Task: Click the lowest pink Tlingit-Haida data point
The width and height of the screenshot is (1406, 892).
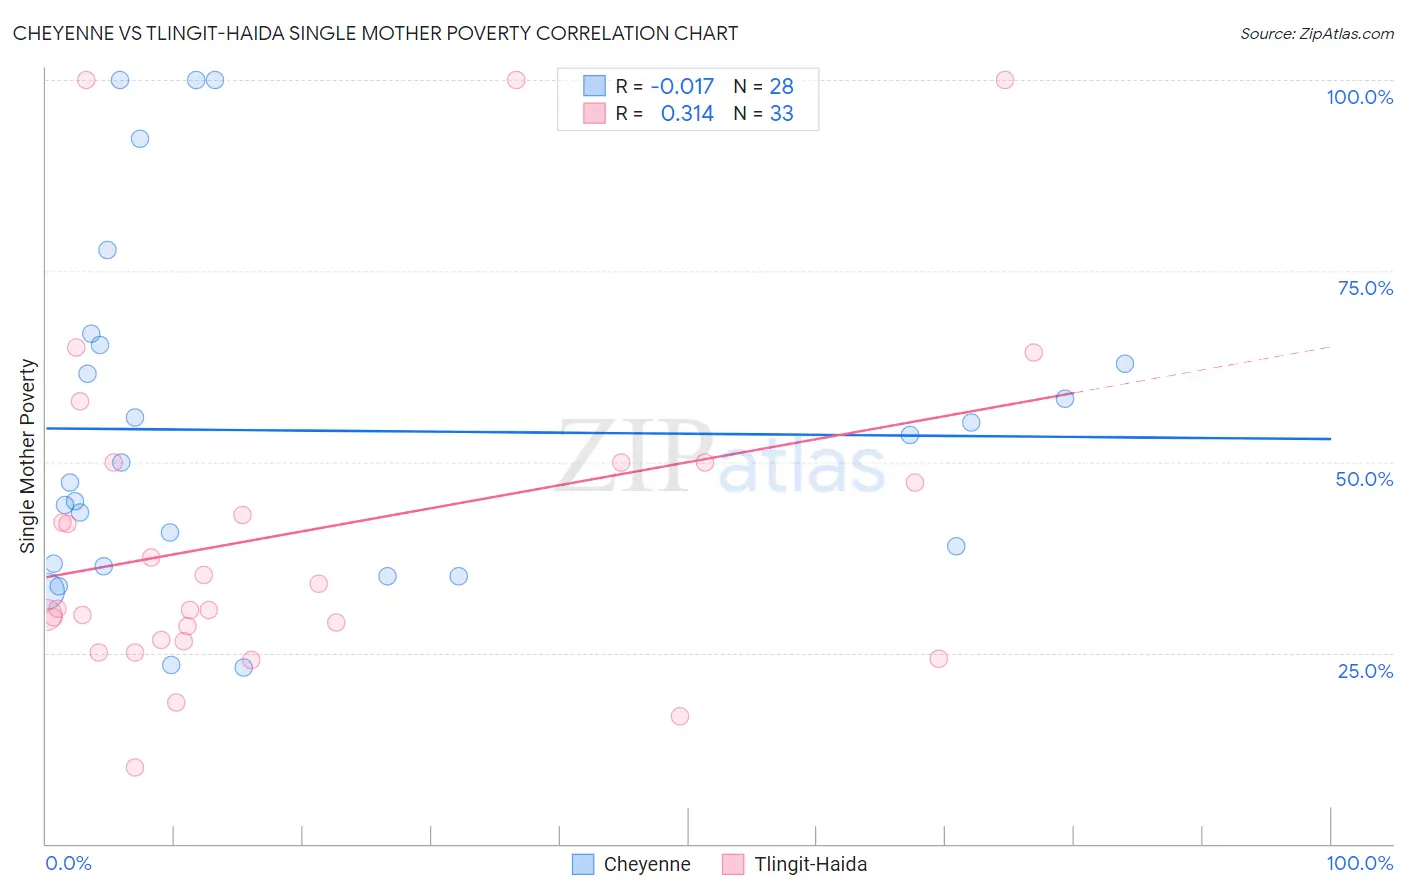Action: pos(135,768)
